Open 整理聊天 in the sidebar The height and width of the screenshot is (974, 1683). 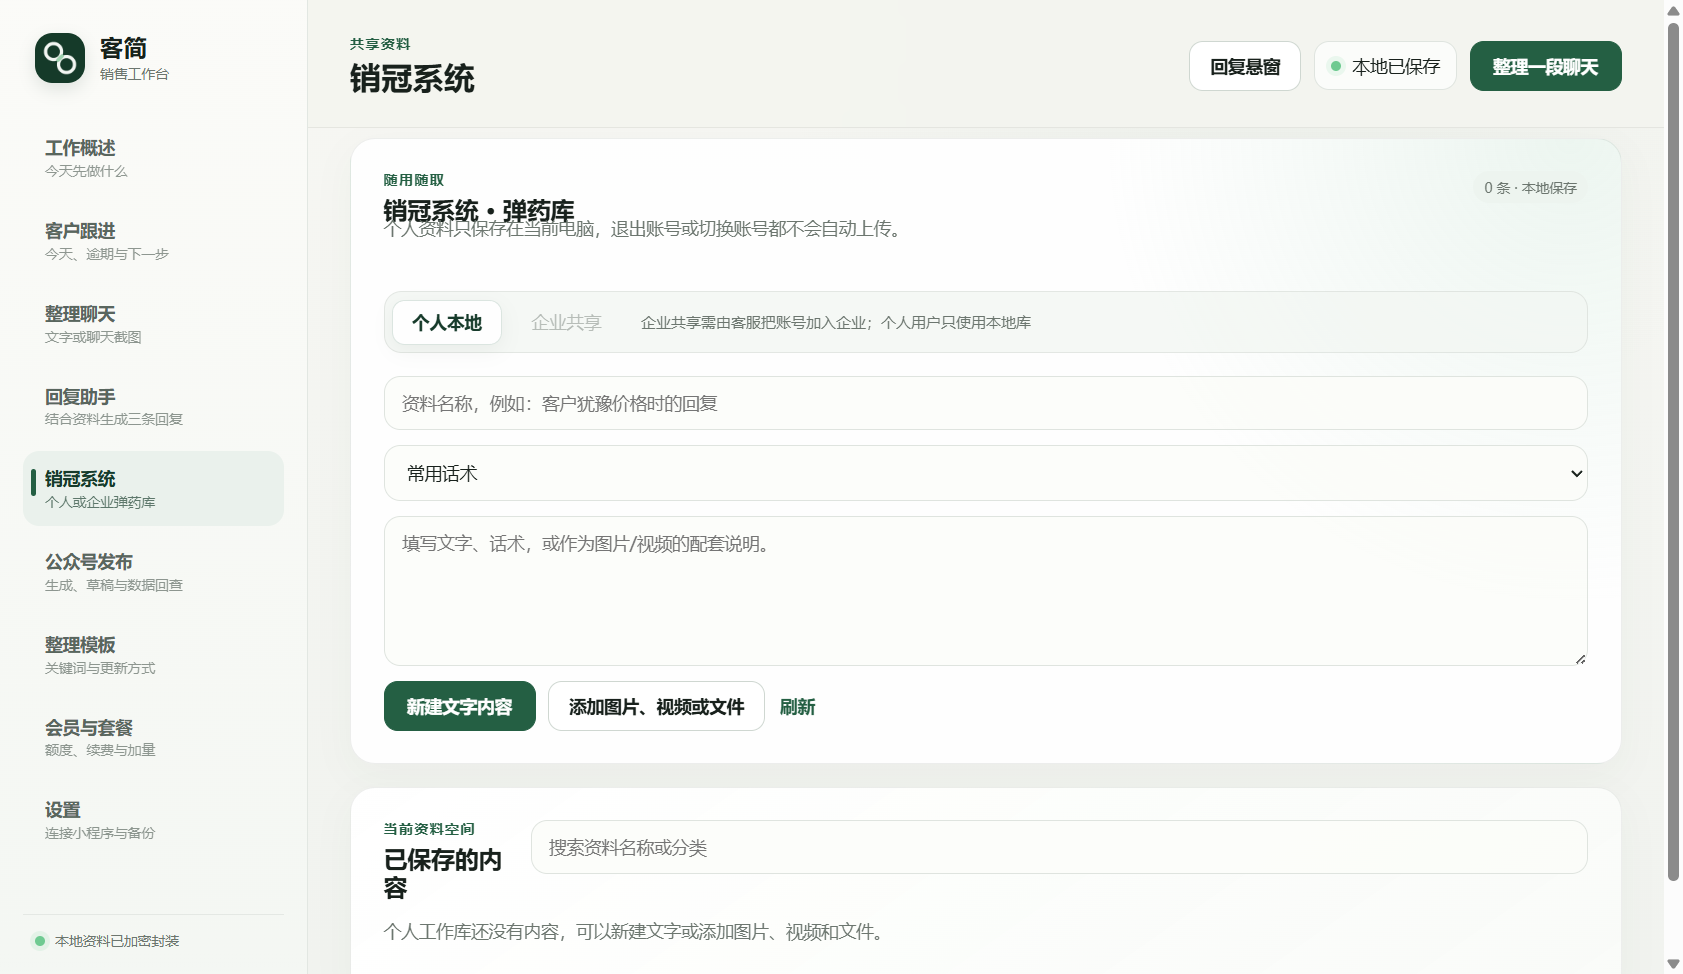coord(153,324)
